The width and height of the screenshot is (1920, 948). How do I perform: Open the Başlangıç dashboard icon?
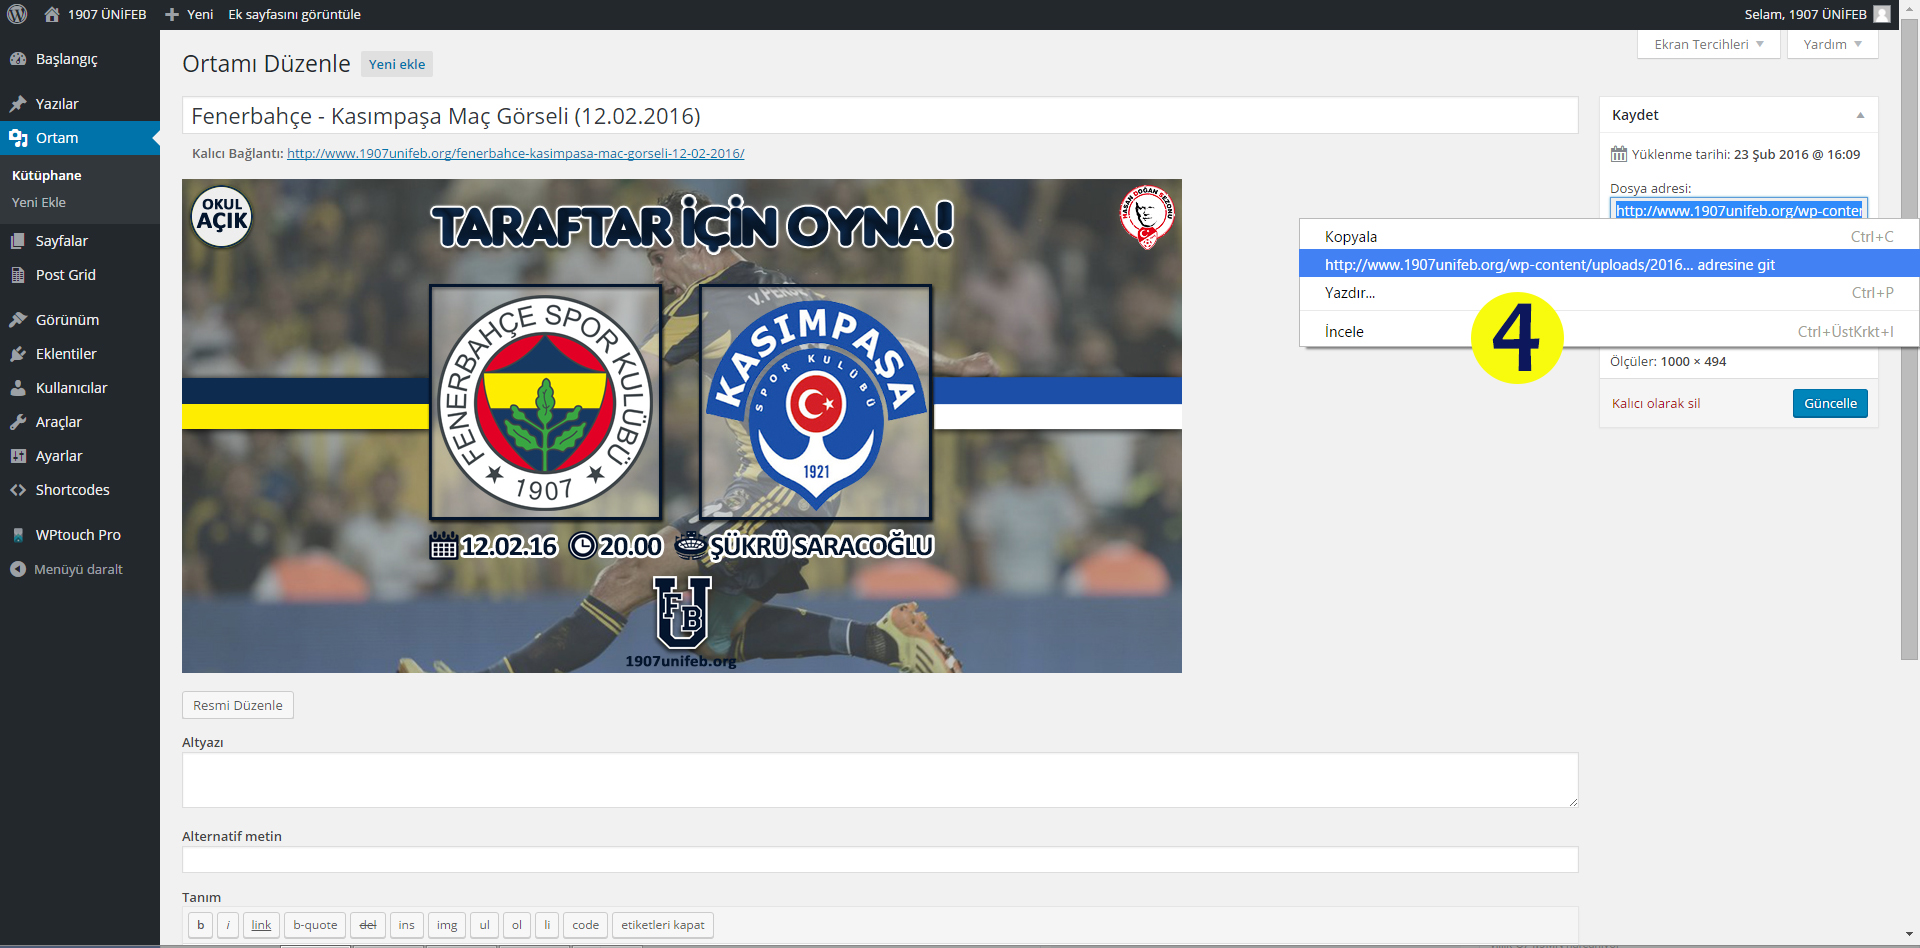(18, 59)
